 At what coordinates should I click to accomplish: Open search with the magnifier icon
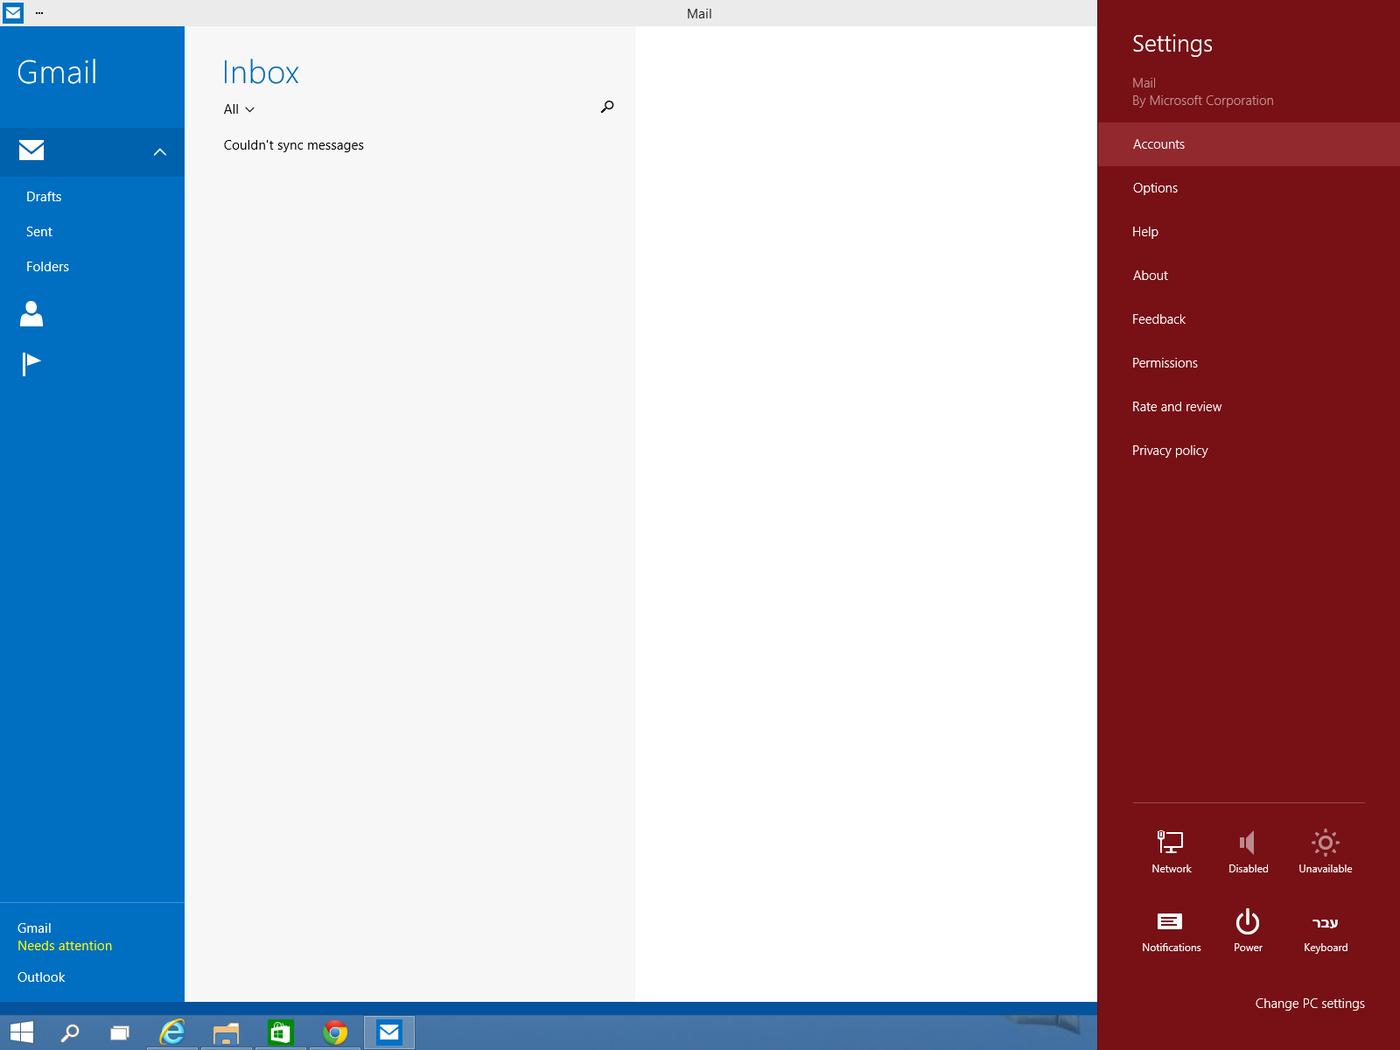tap(606, 106)
